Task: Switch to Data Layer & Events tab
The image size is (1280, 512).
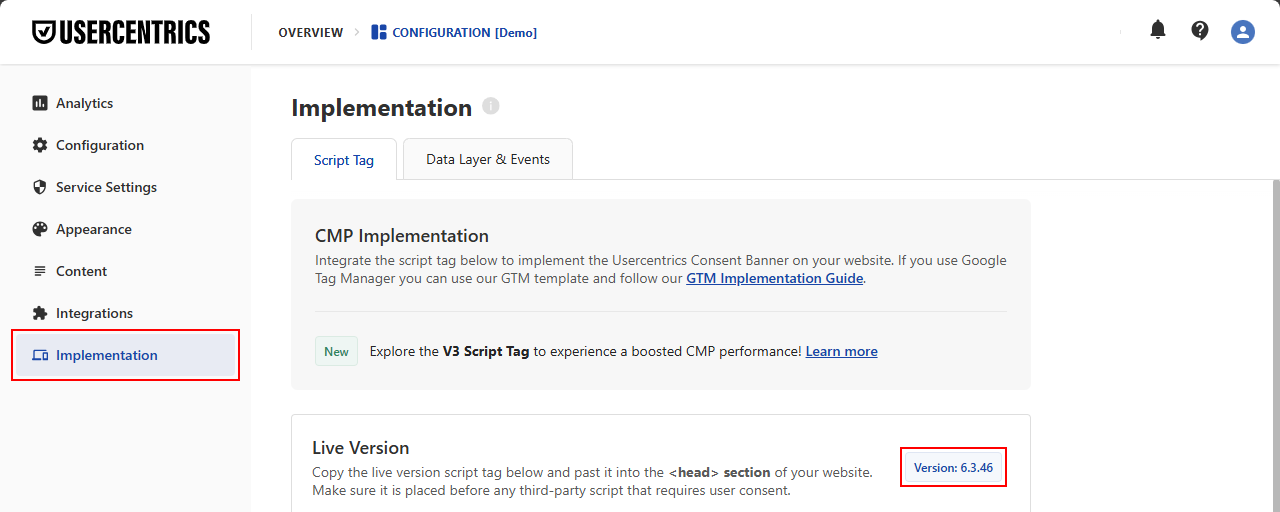Action: (x=488, y=159)
